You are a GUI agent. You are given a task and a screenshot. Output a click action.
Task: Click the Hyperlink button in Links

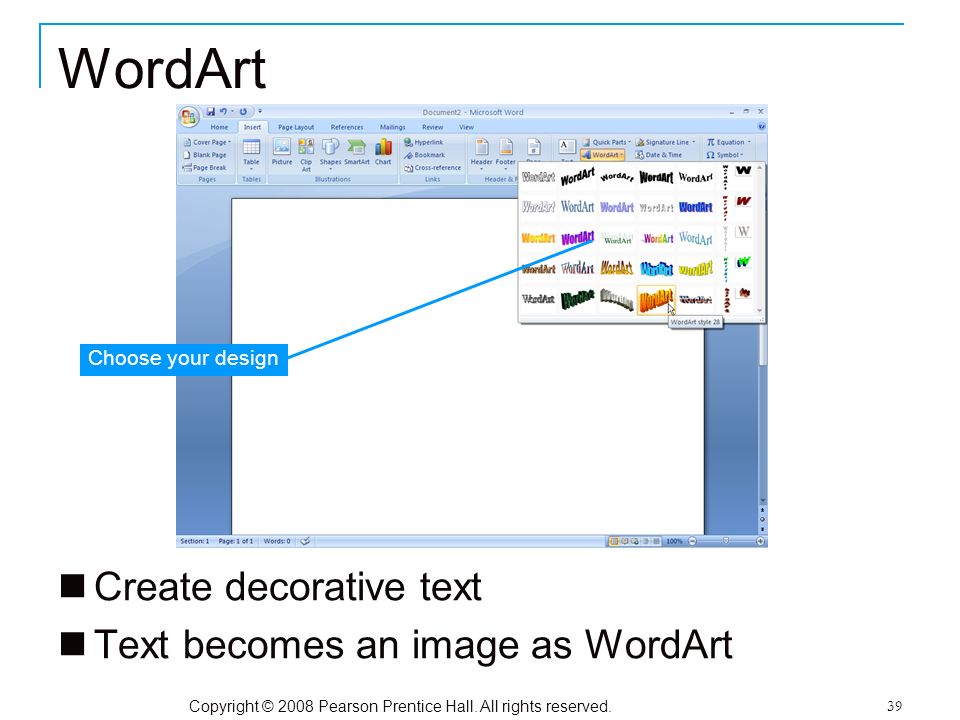(424, 142)
